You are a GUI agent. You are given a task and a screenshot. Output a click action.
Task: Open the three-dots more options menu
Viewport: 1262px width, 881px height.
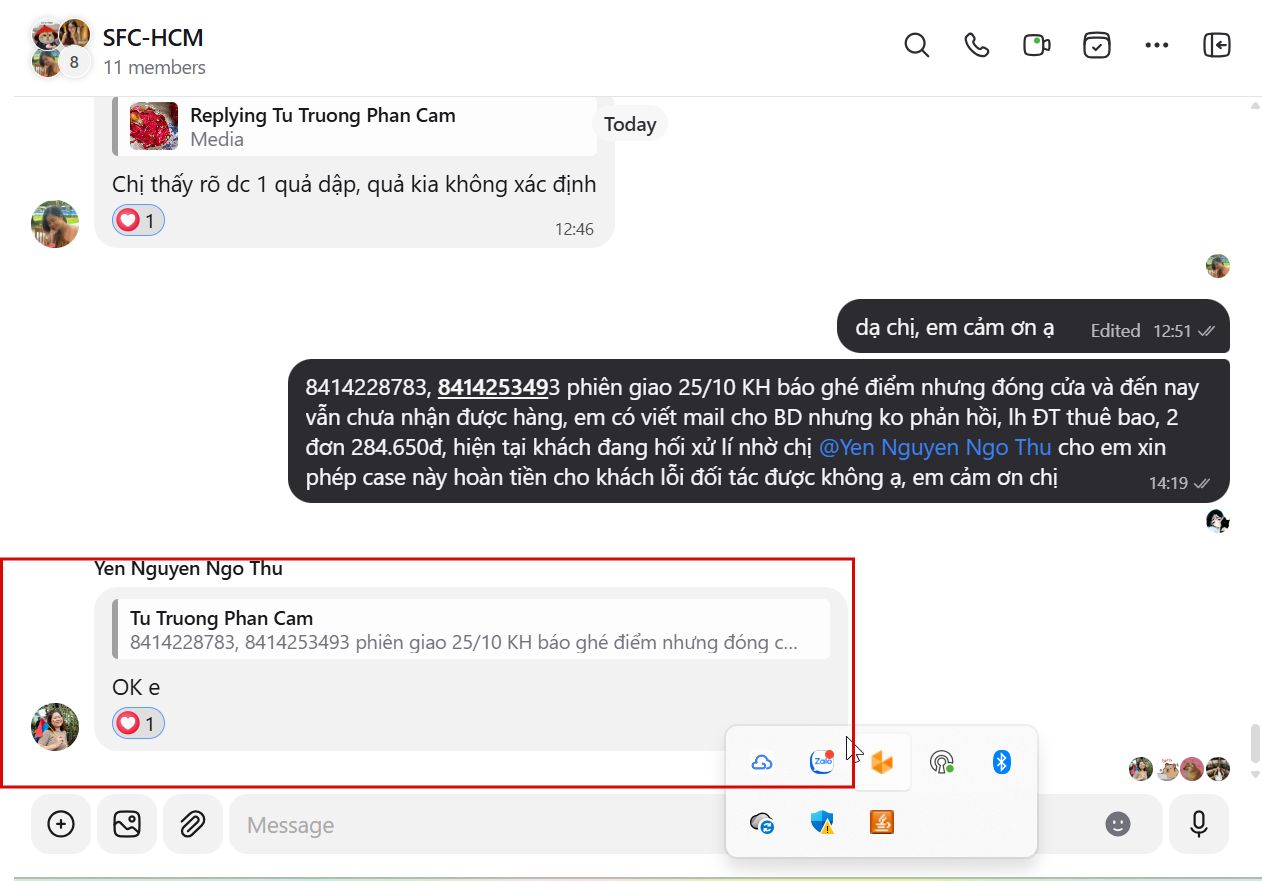1157,46
